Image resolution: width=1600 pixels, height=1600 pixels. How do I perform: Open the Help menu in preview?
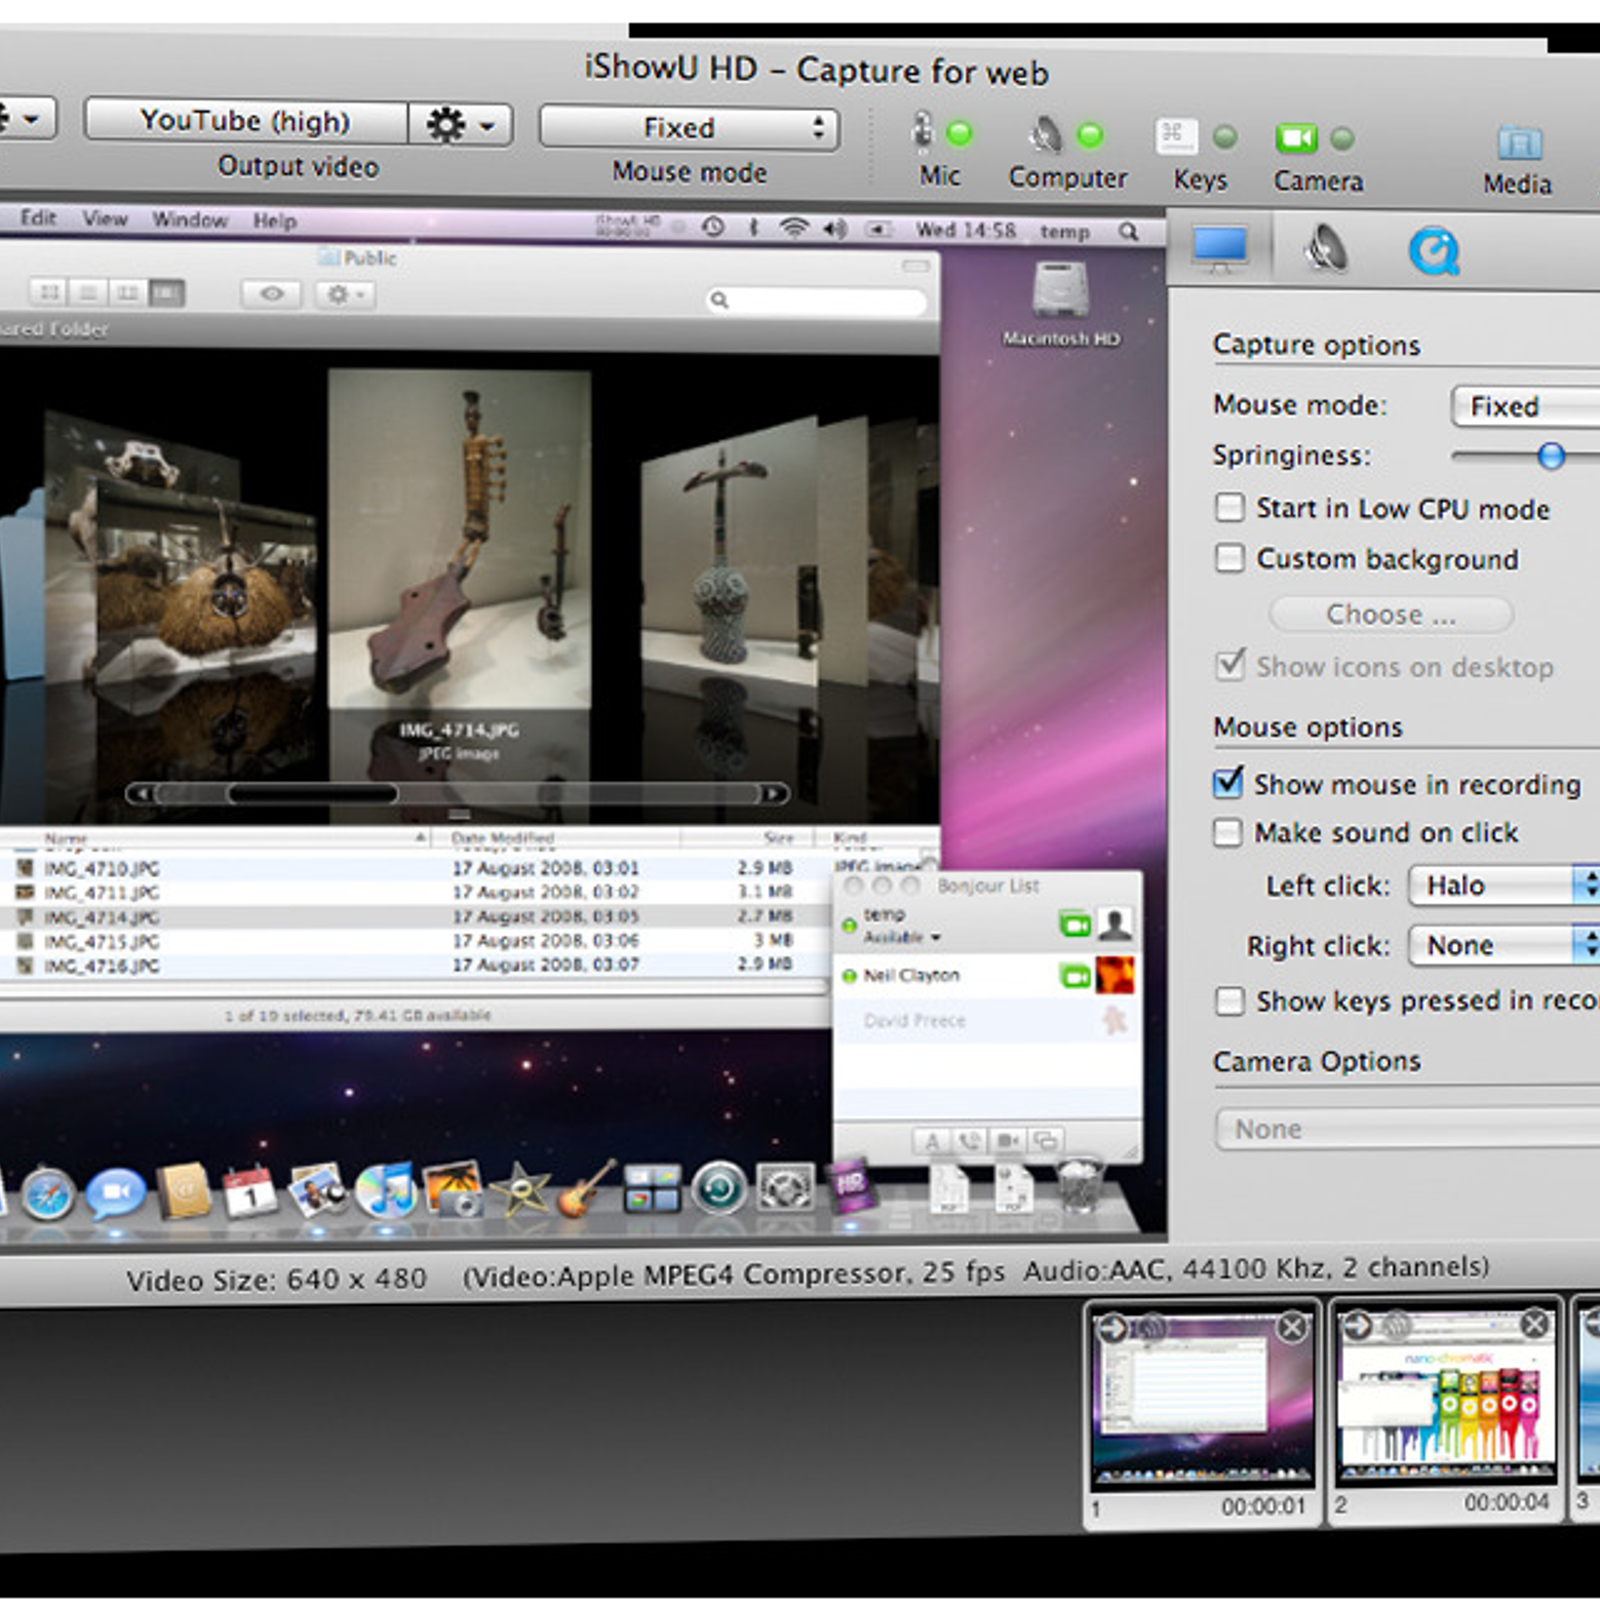point(274,221)
